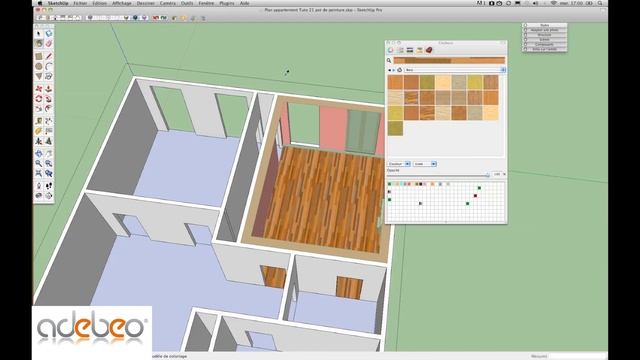This screenshot has width=640, height=360.
Task: Choose the Position Camera tool
Action: tap(39, 186)
